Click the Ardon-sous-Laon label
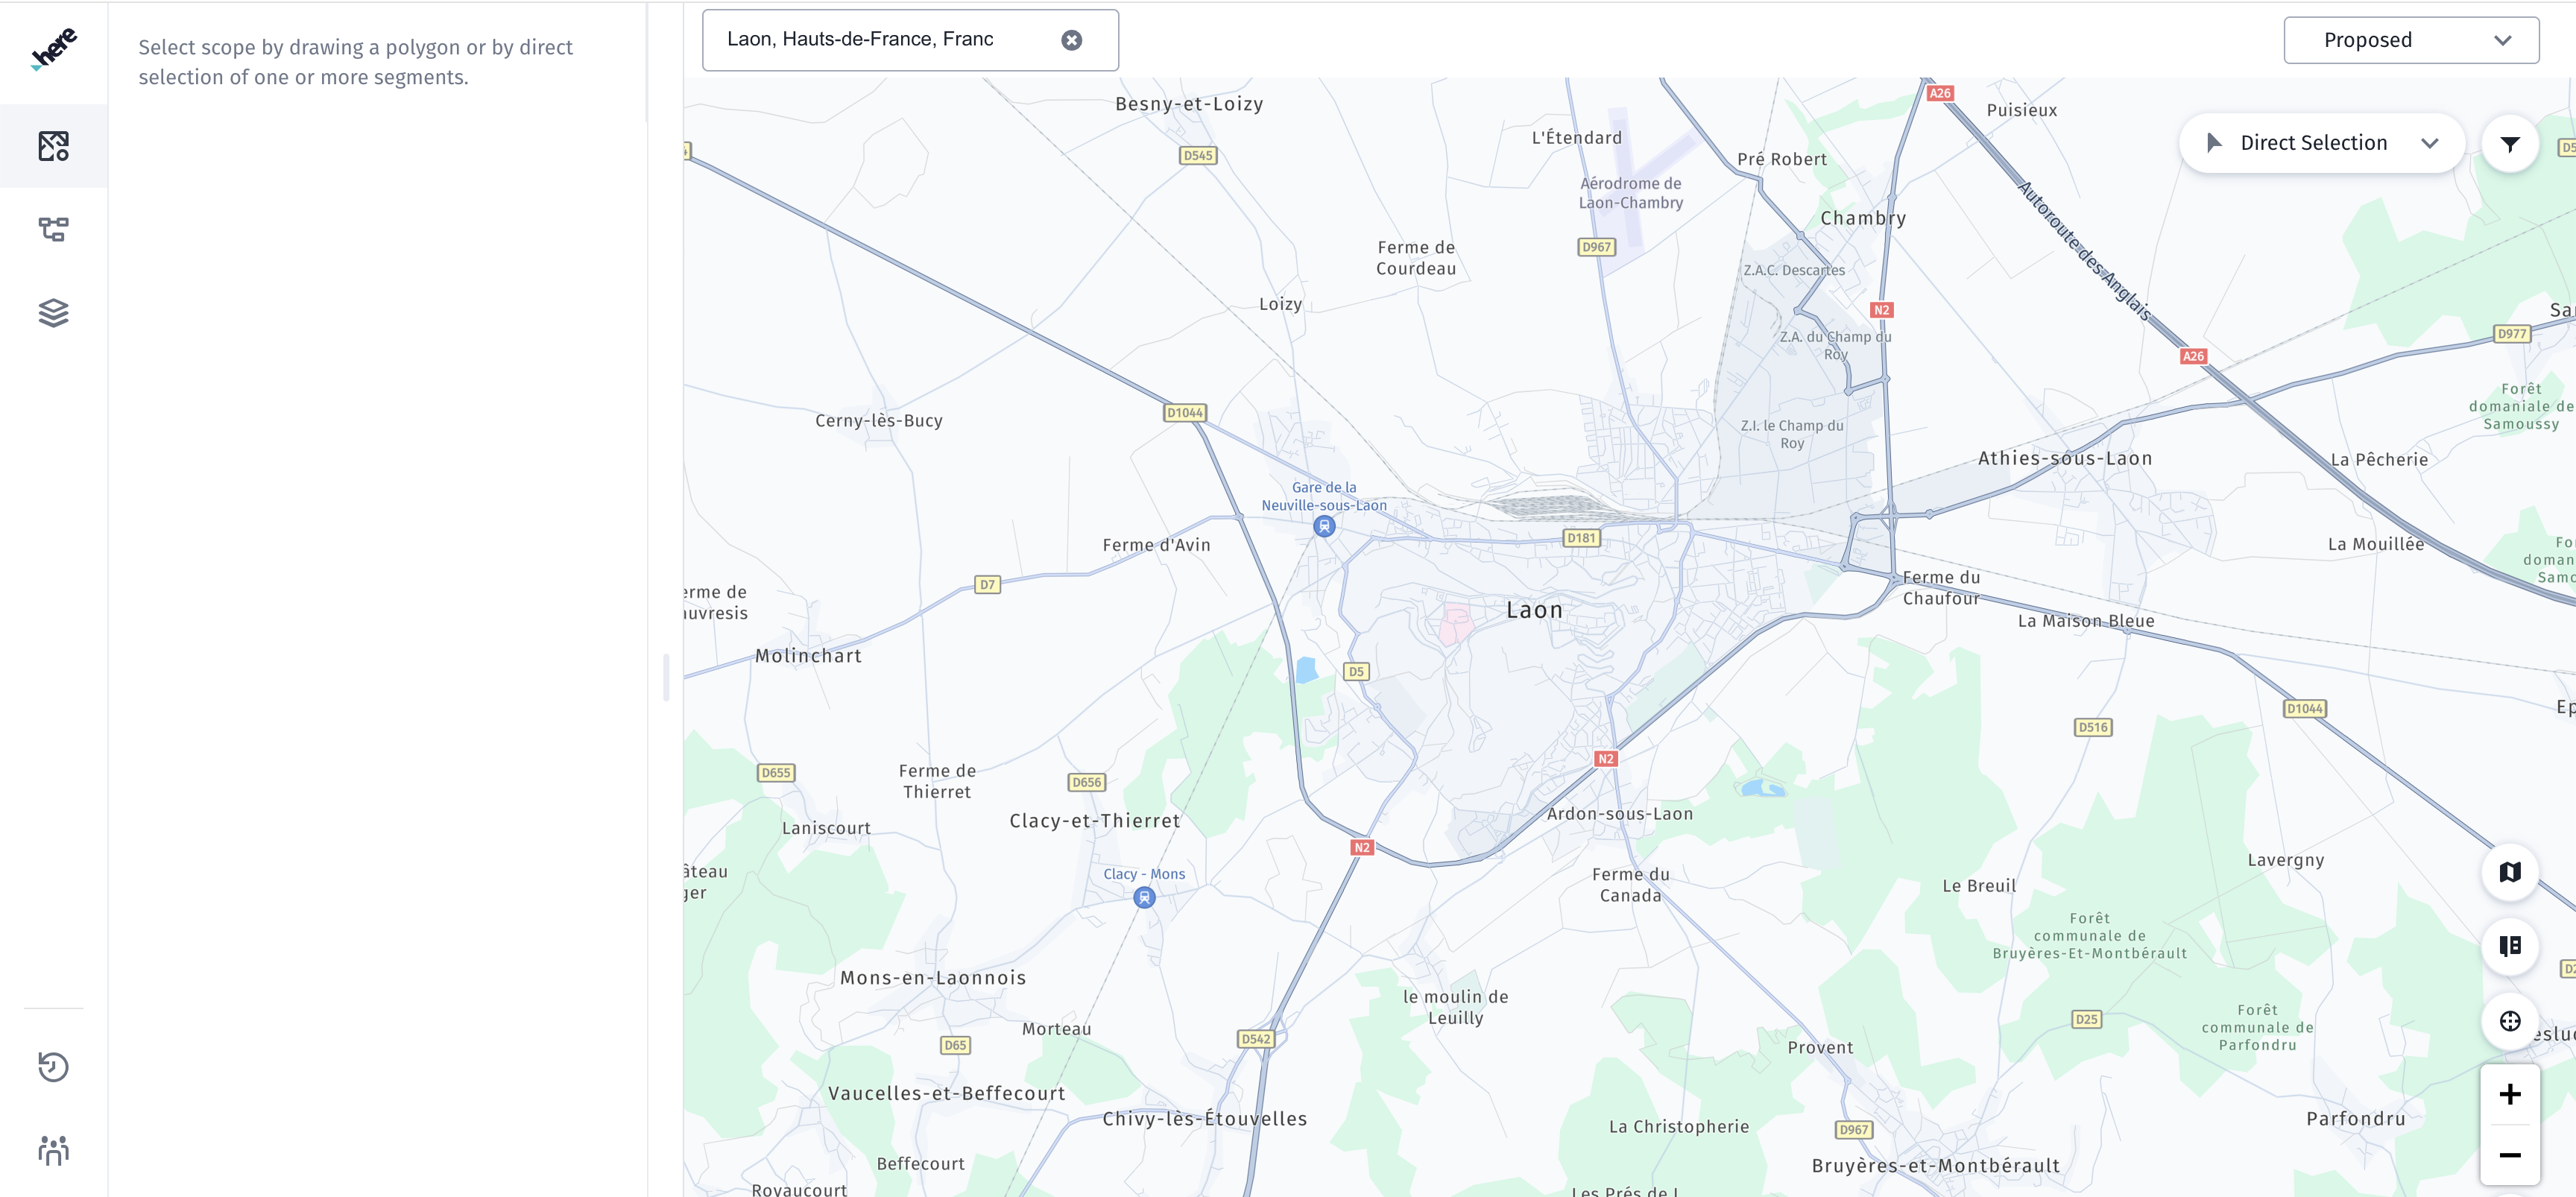2576x1197 pixels. [x=1620, y=814]
